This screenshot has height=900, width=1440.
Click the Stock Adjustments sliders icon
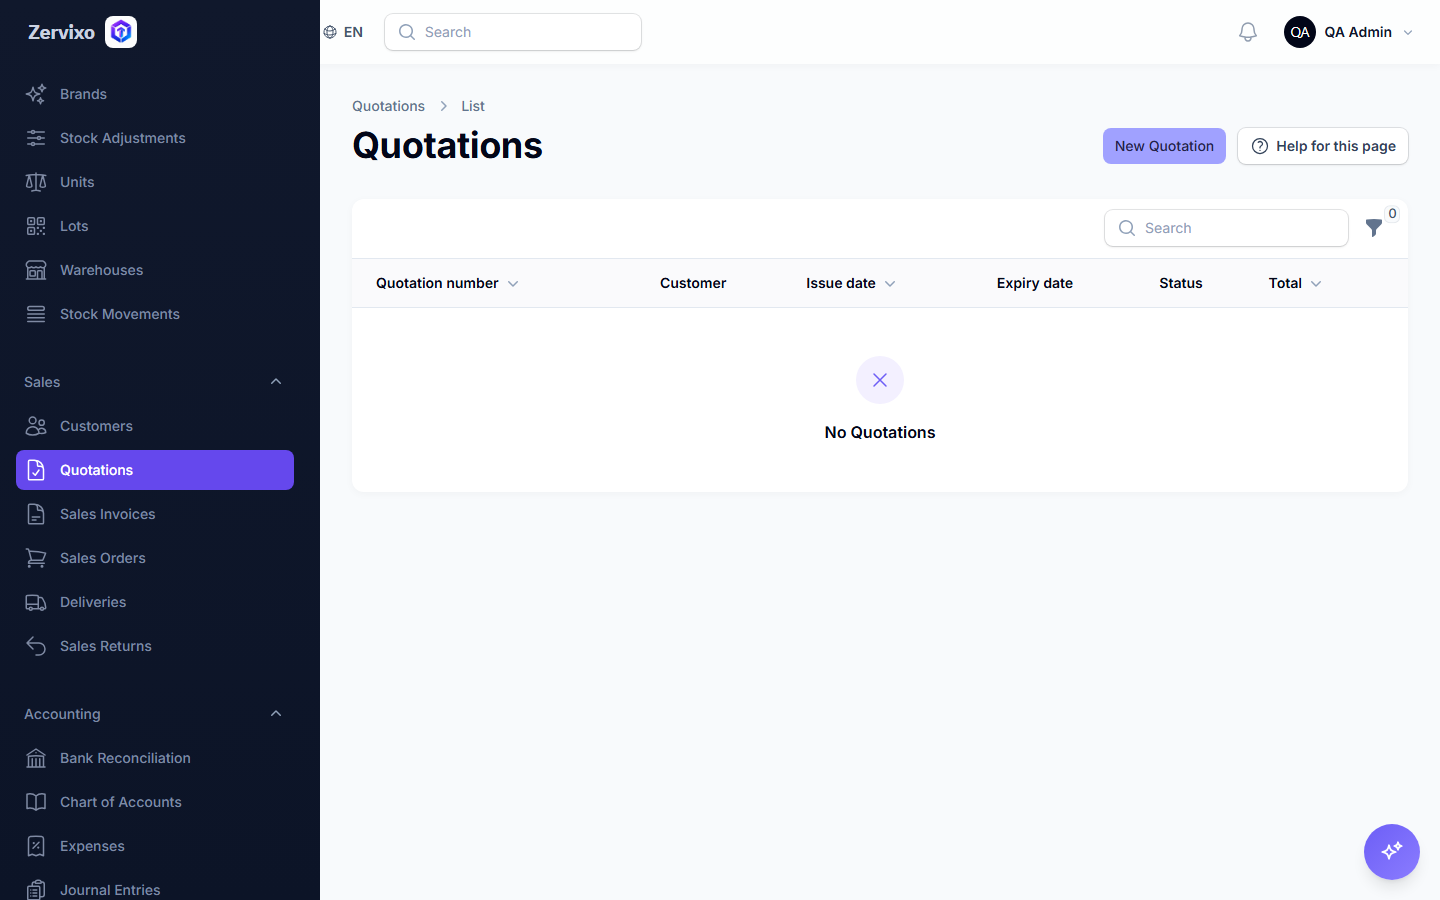tap(36, 138)
